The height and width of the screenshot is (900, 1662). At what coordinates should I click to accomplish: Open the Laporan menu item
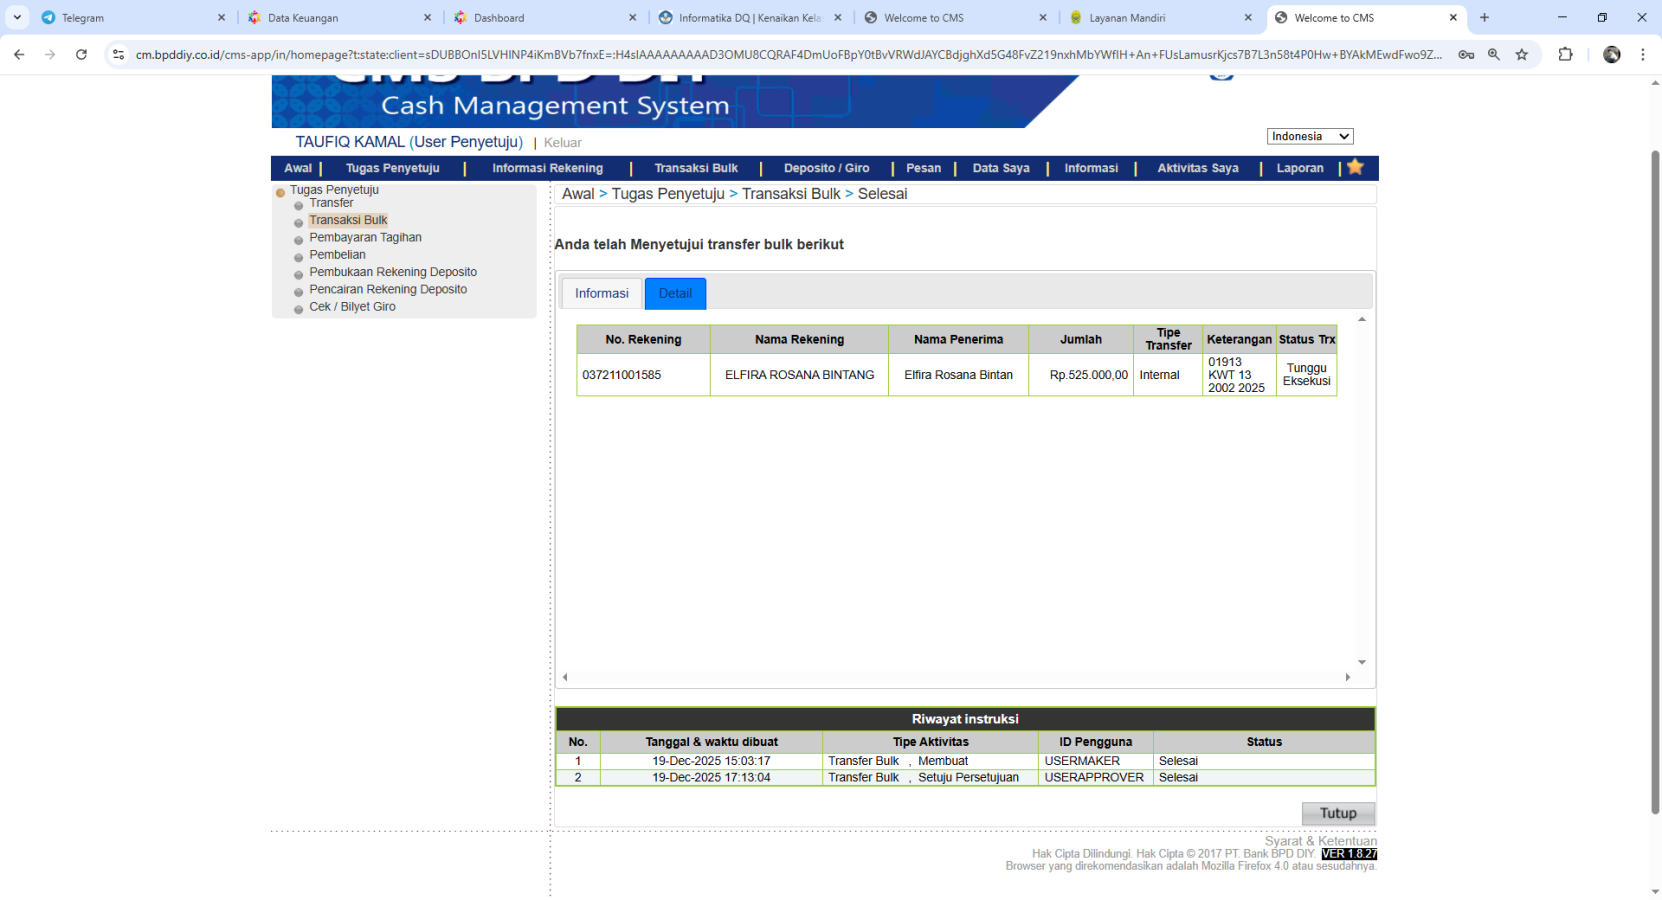click(1299, 168)
